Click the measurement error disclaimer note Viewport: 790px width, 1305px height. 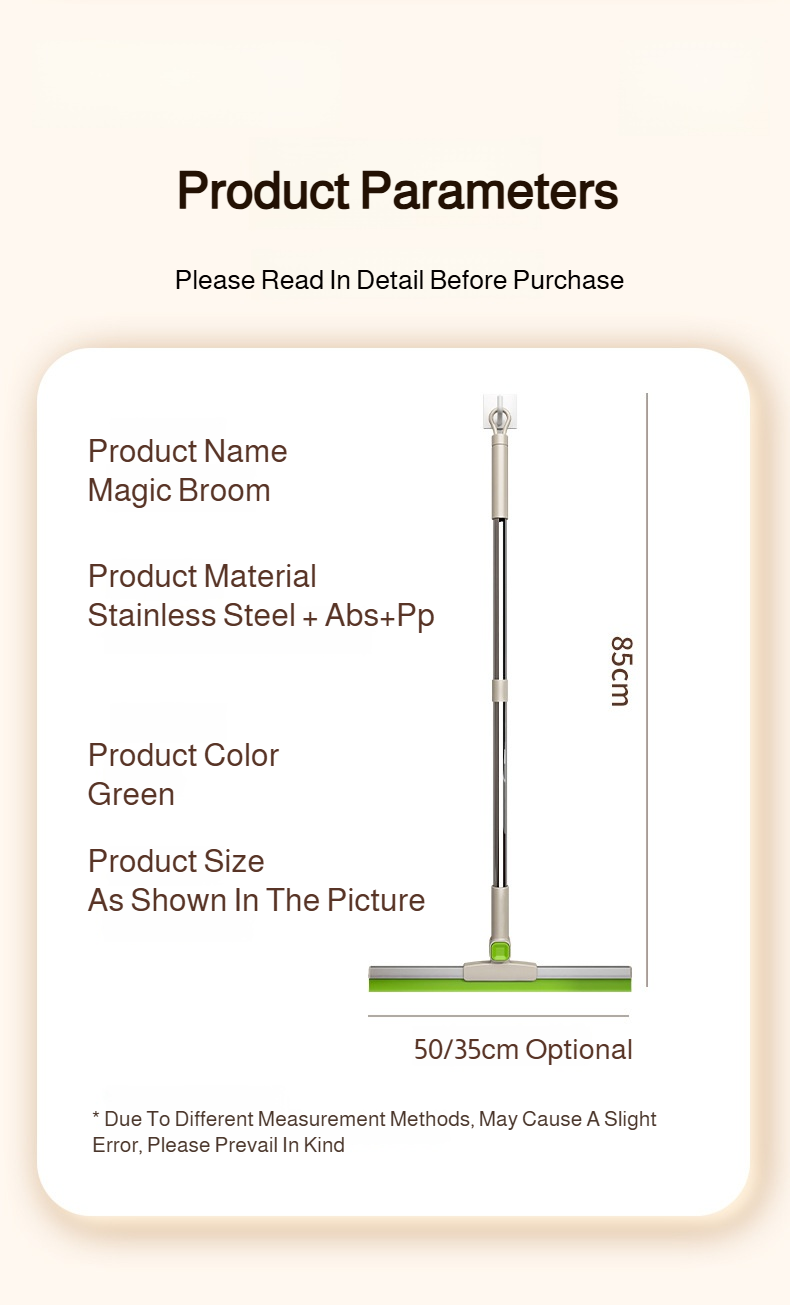pyautogui.click(x=374, y=1132)
